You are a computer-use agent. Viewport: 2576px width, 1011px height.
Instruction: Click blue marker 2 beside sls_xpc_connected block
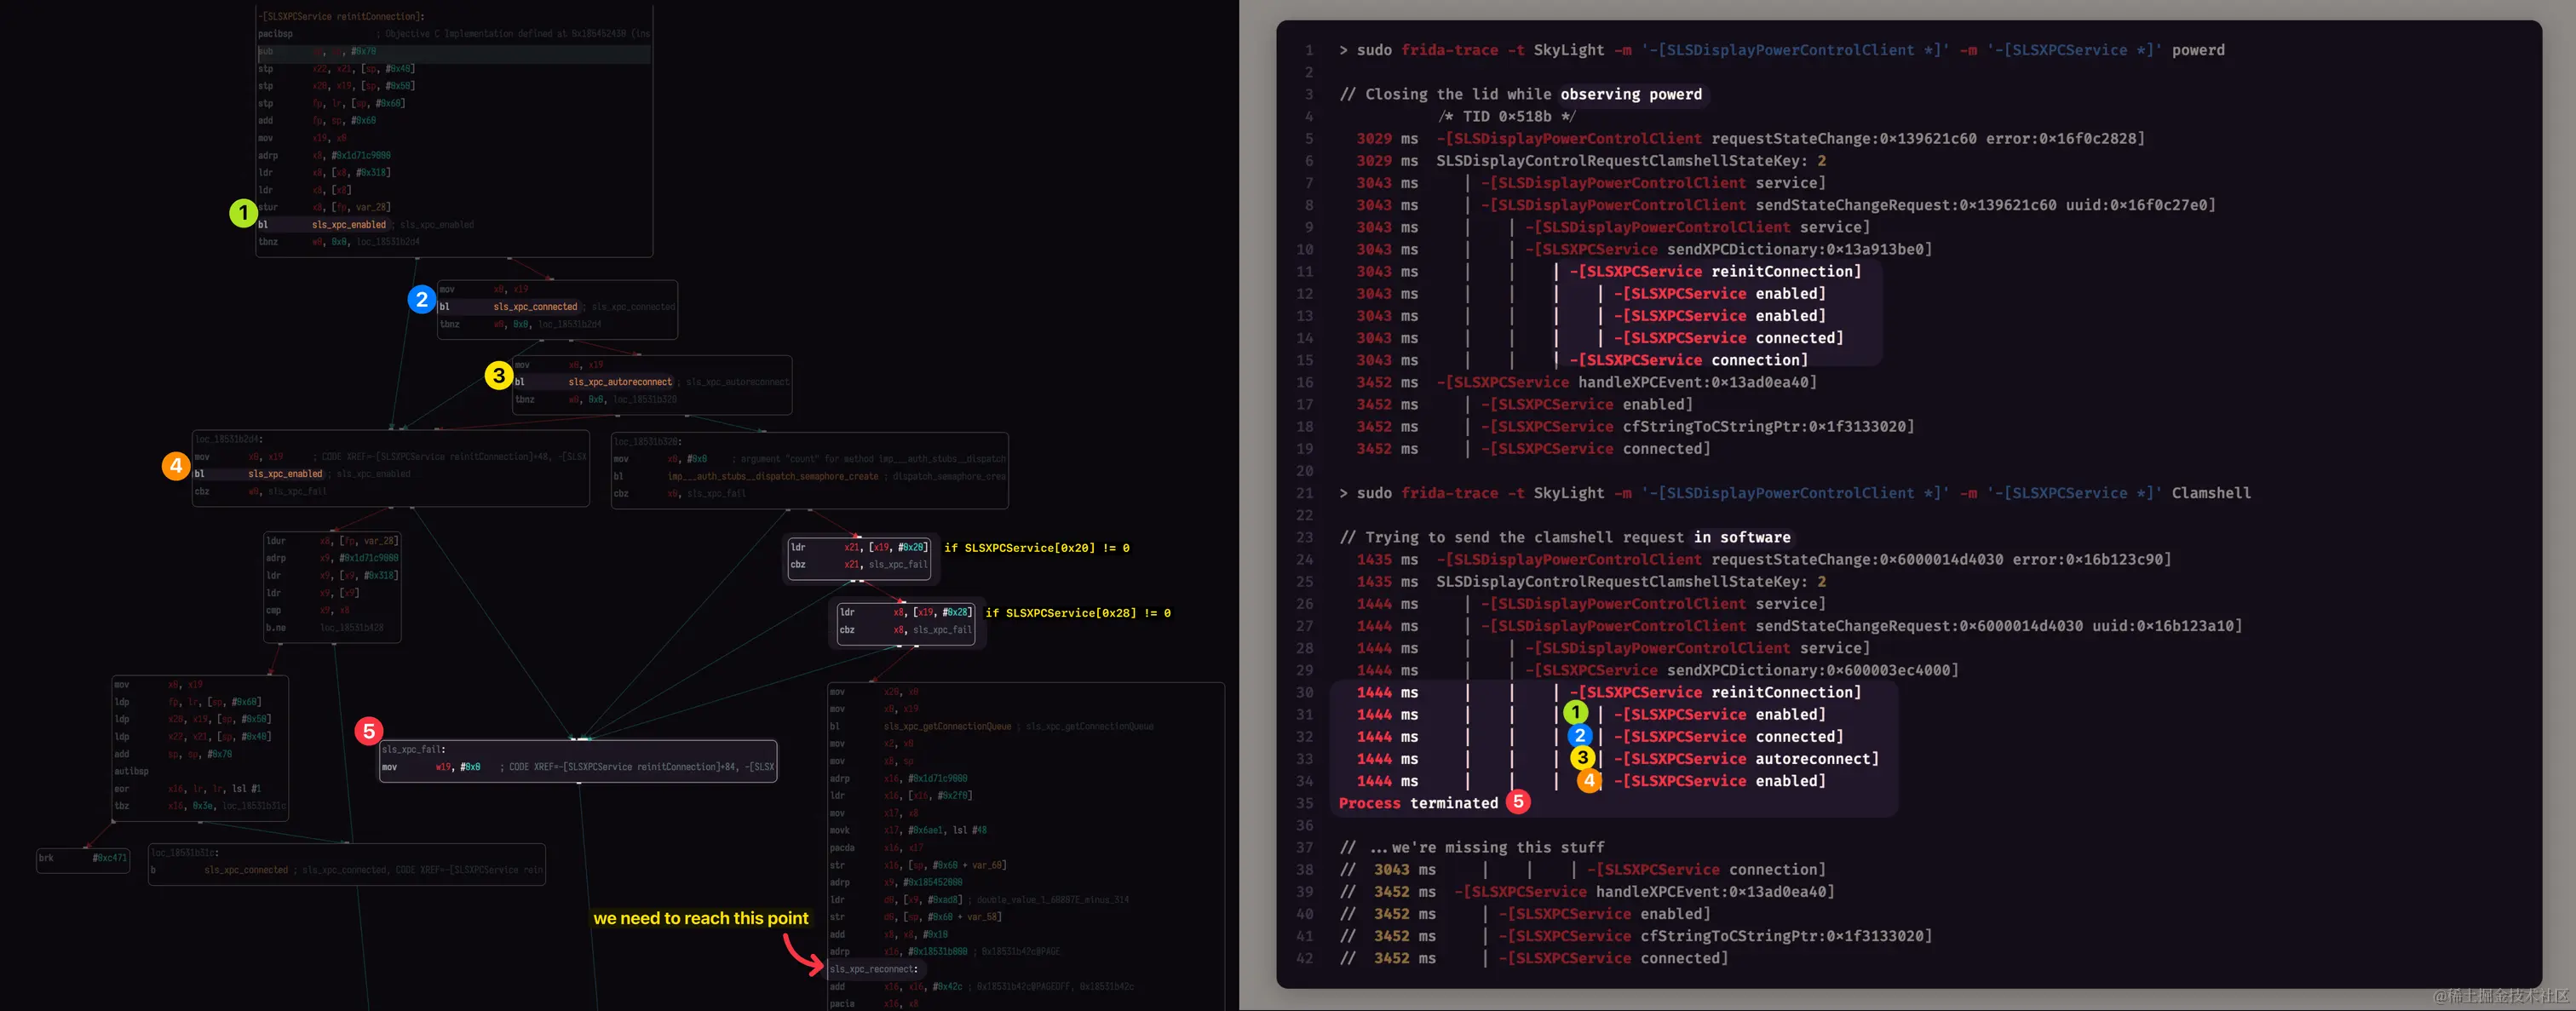click(421, 299)
